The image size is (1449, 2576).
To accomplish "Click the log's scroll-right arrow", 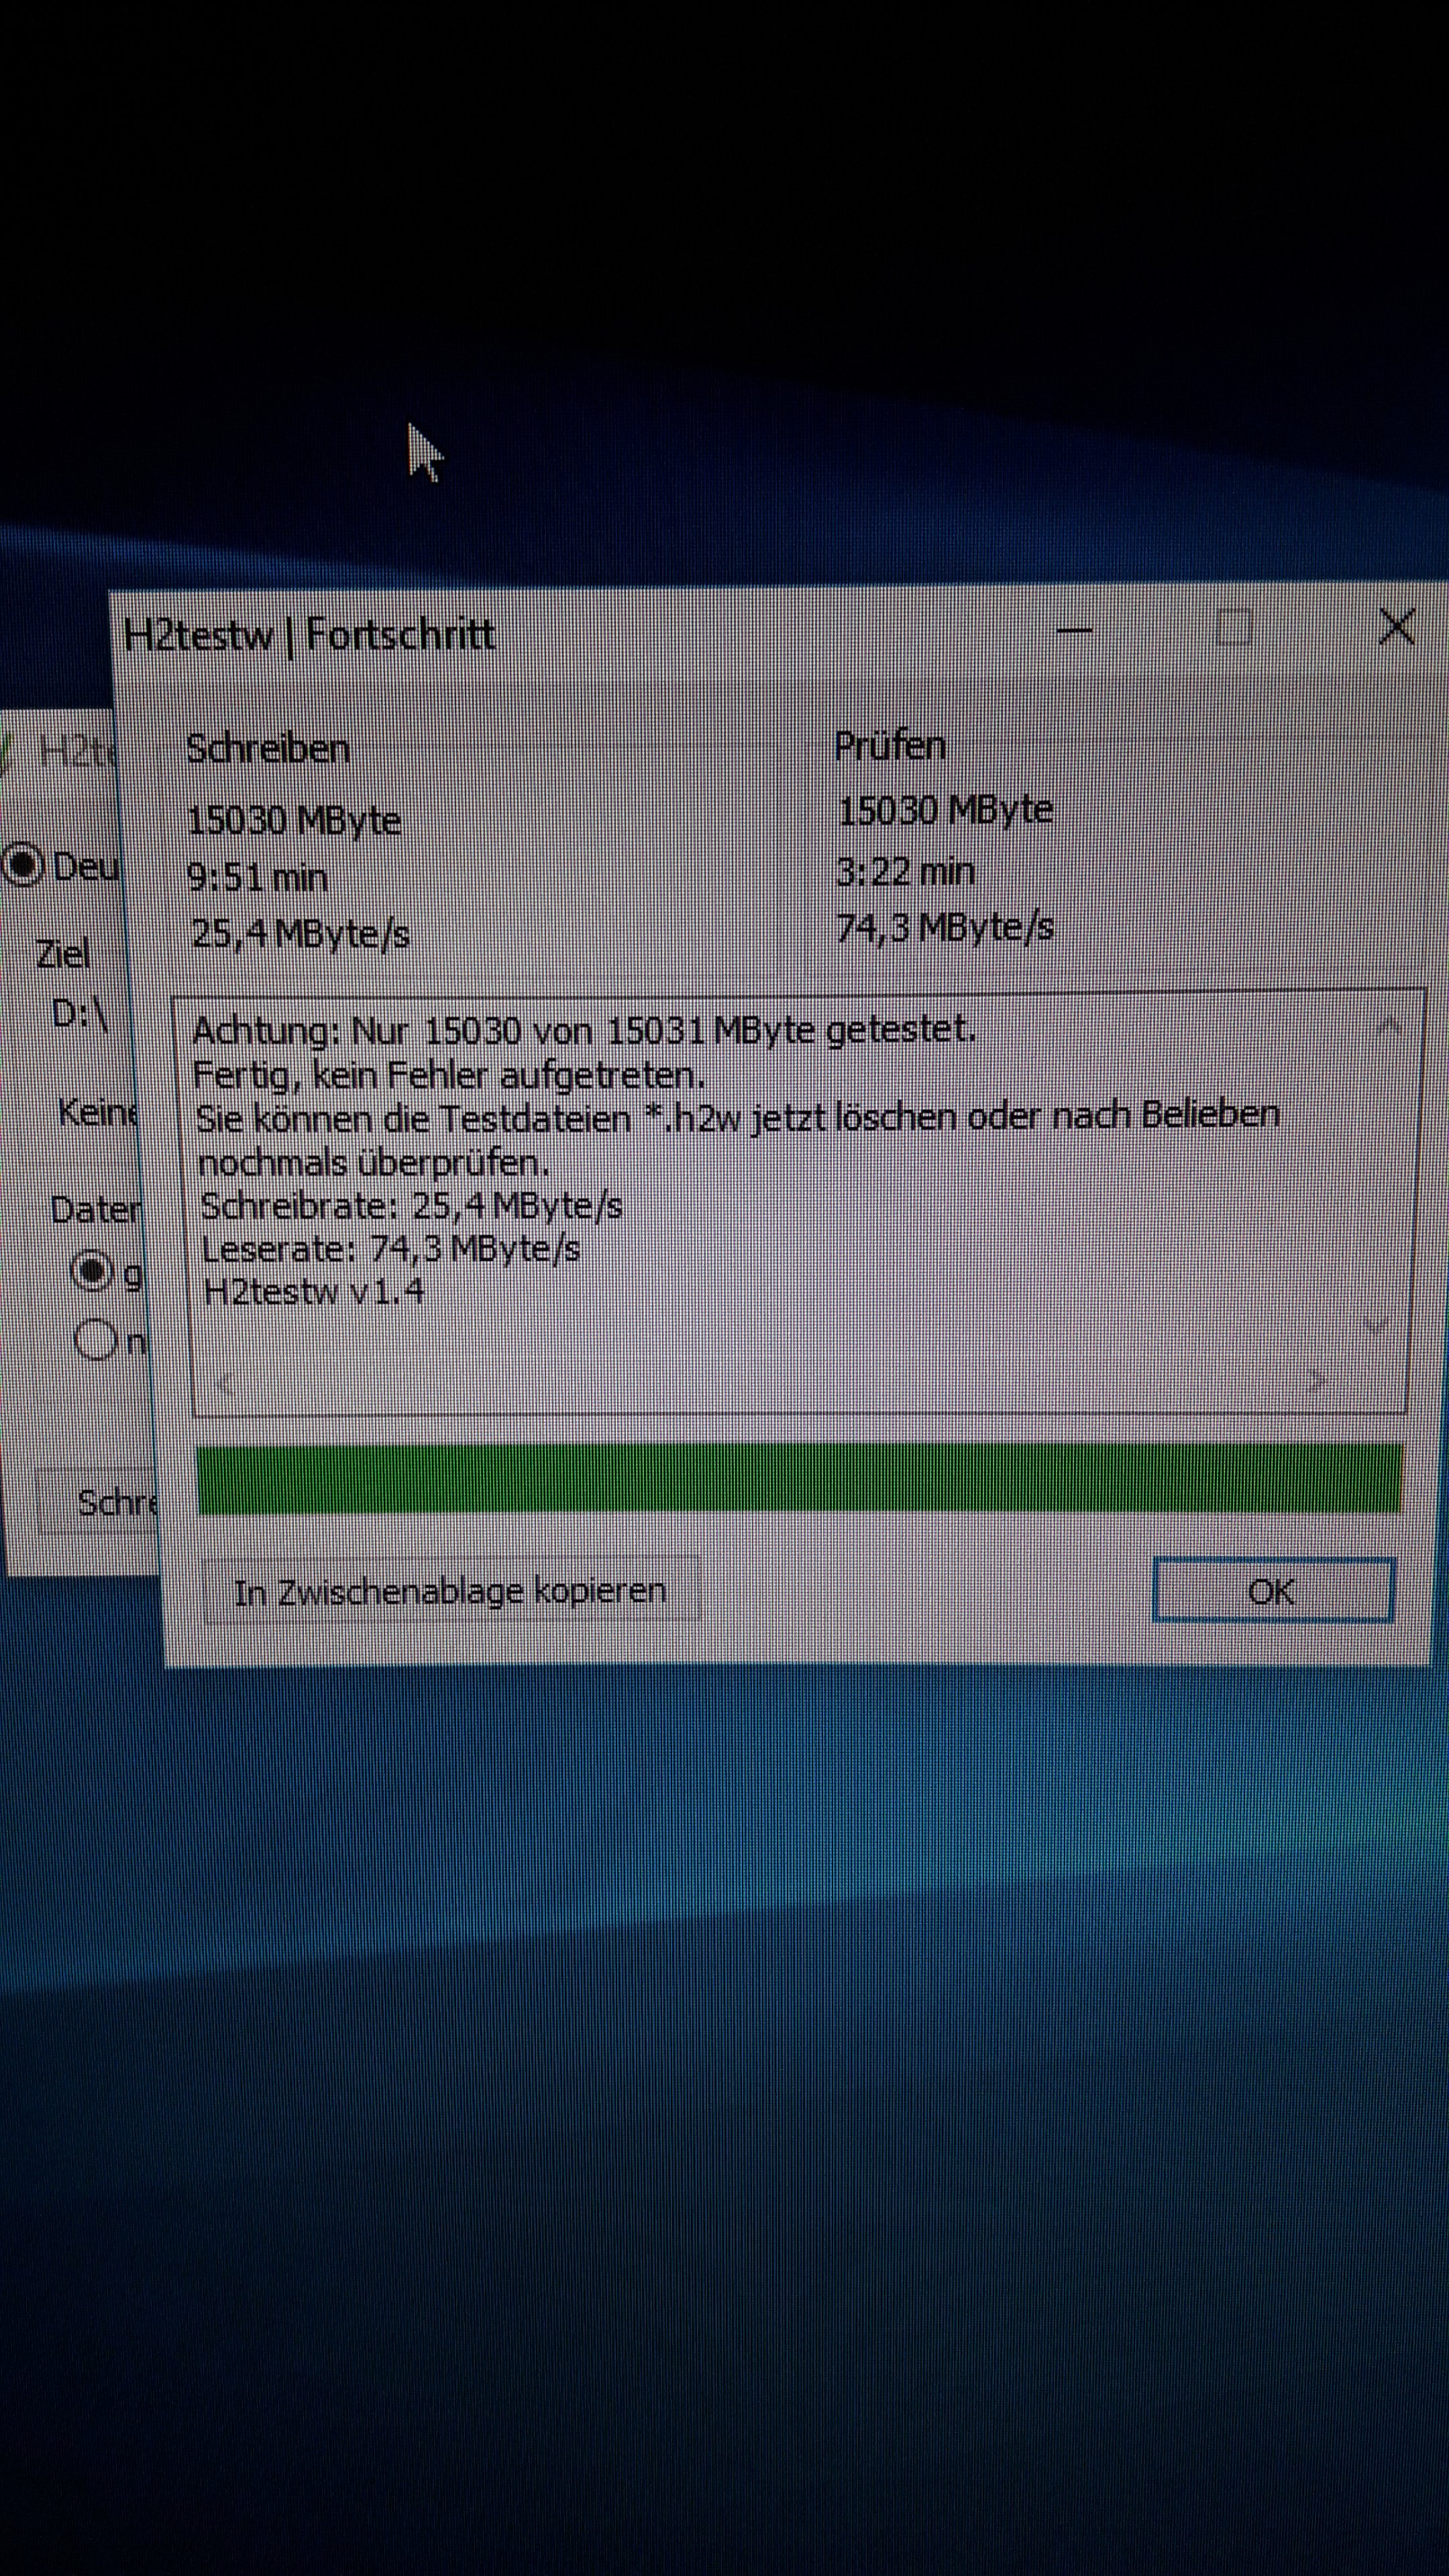I will coord(1317,1381).
